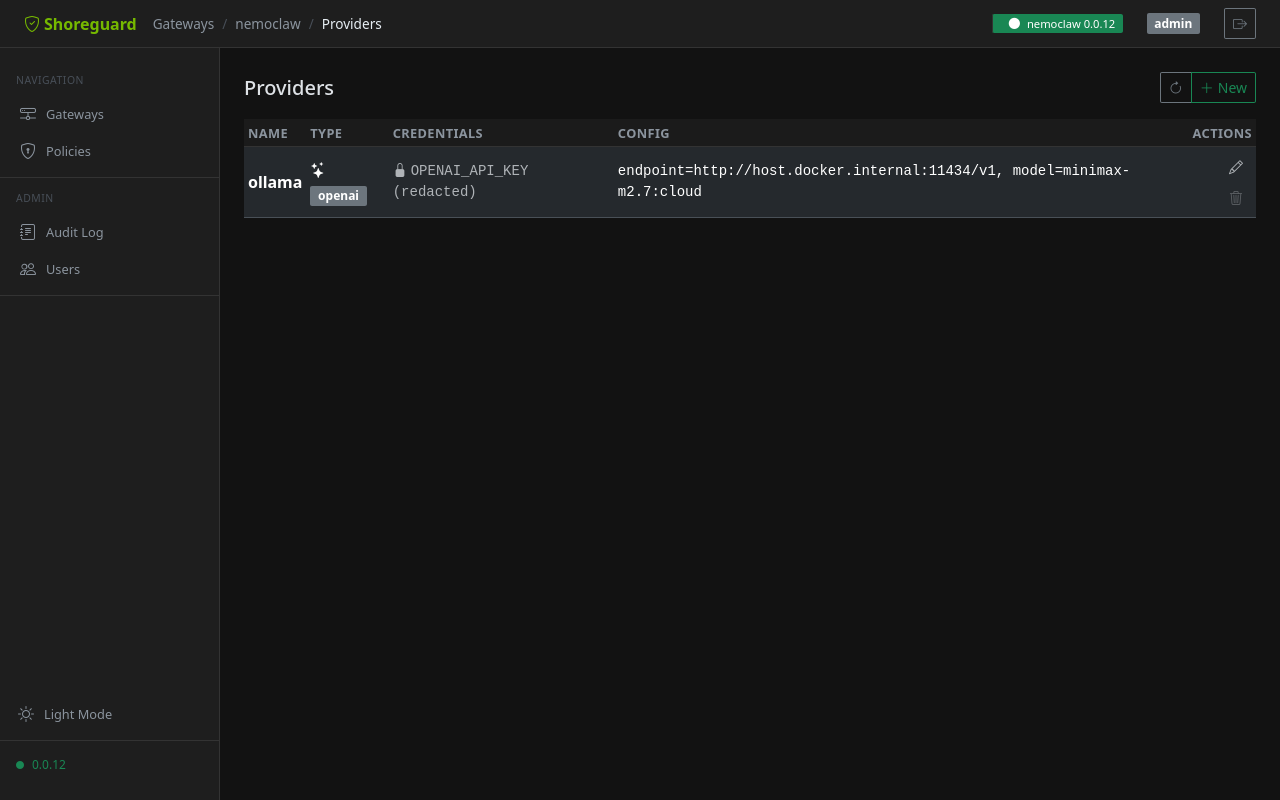Image resolution: width=1280 pixels, height=800 pixels.
Task: Click the lock icon beside OPENAI_API_KEY
Action: coord(400,169)
